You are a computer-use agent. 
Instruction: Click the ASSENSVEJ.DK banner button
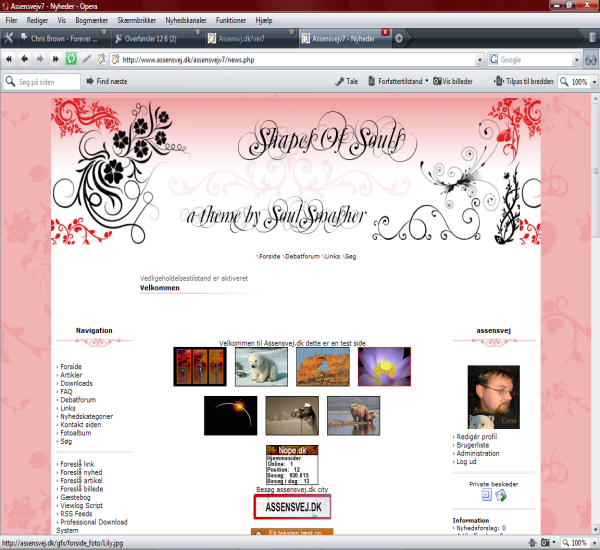[x=292, y=507]
